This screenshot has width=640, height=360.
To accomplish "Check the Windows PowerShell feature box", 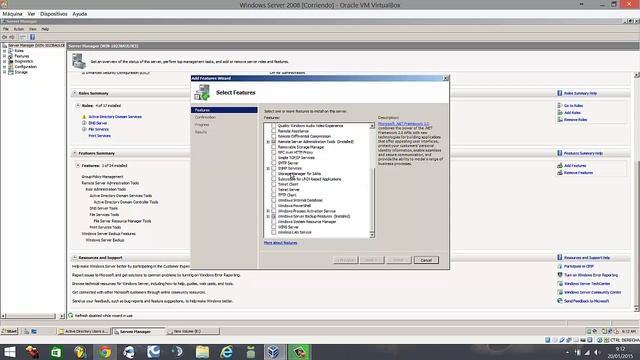I will point(274,206).
